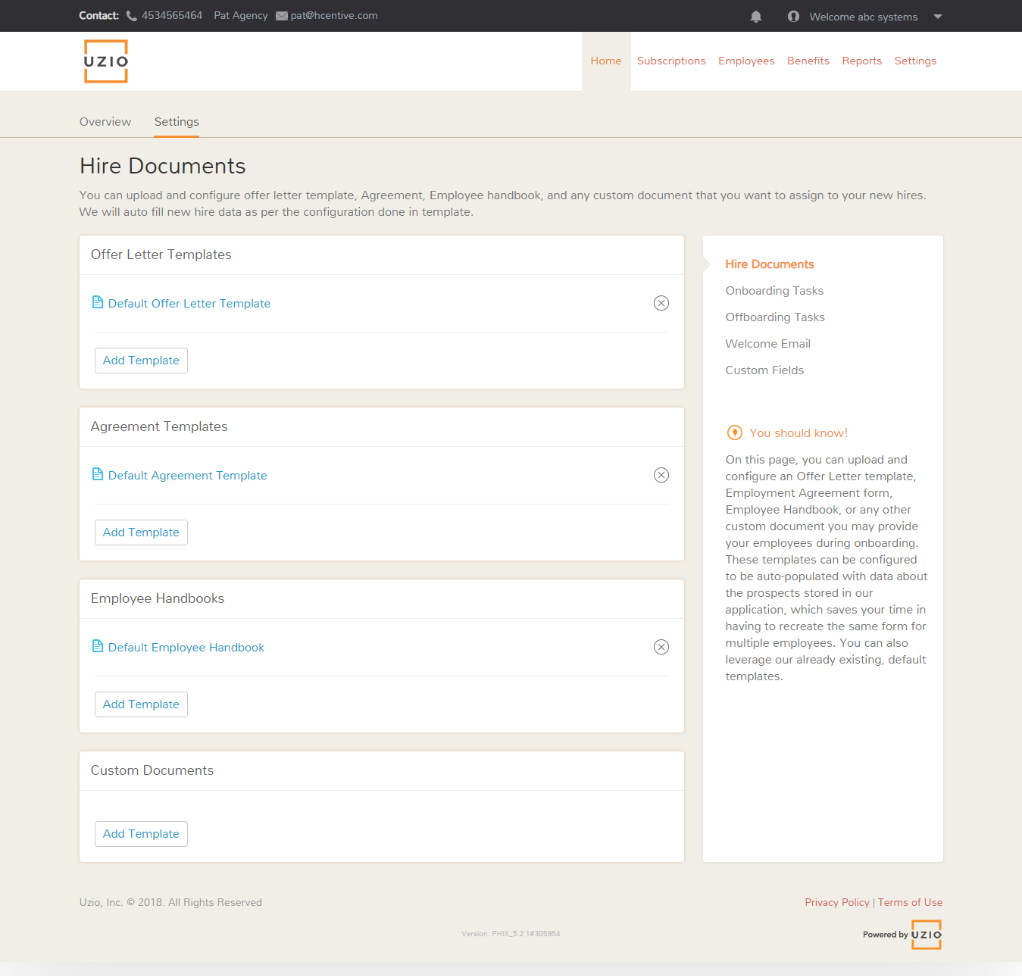Click the UZIO logo in header
Viewport: 1022px width, 976px height.
[106, 61]
